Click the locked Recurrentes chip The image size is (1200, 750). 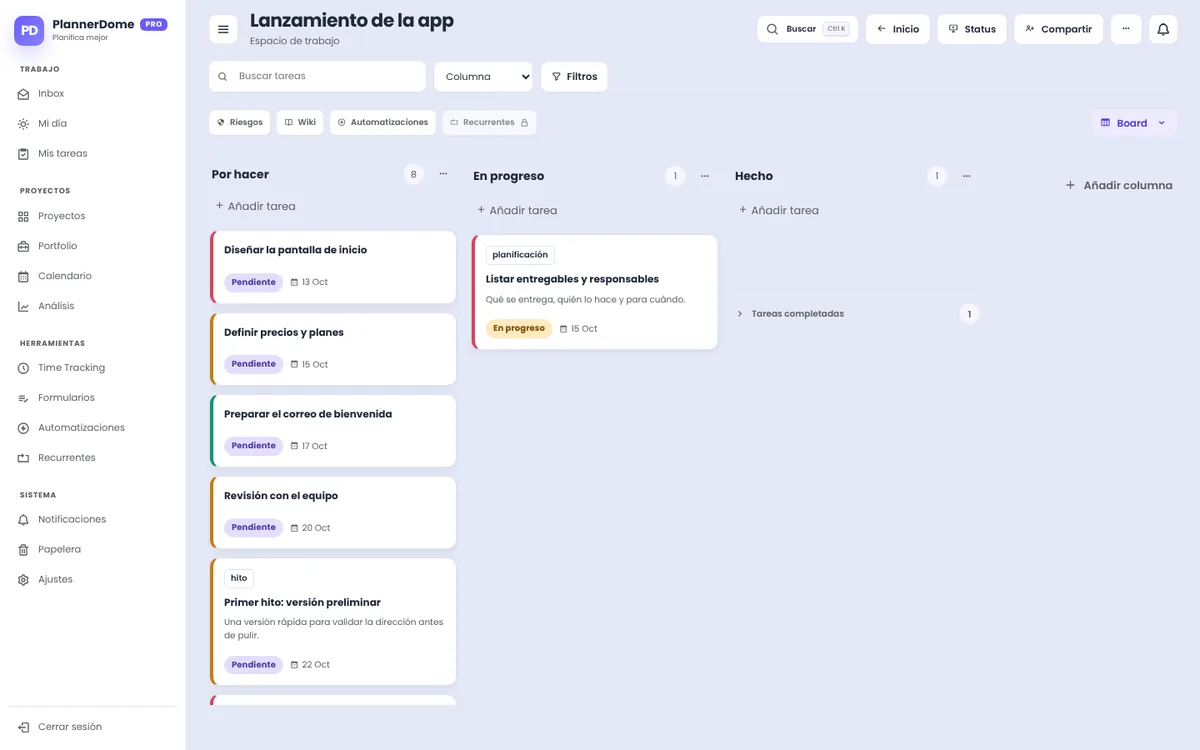(x=489, y=122)
